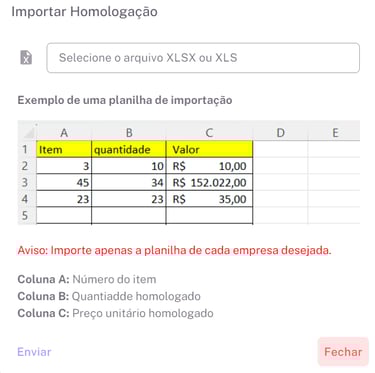
Task: Select column A header in example sheet
Action: coord(64,133)
